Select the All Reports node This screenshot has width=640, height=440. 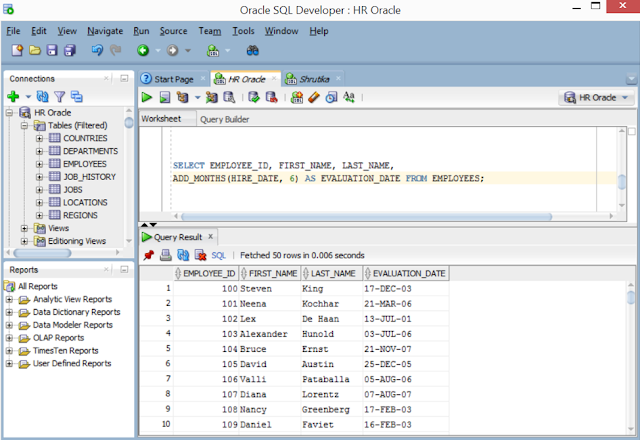[38, 287]
